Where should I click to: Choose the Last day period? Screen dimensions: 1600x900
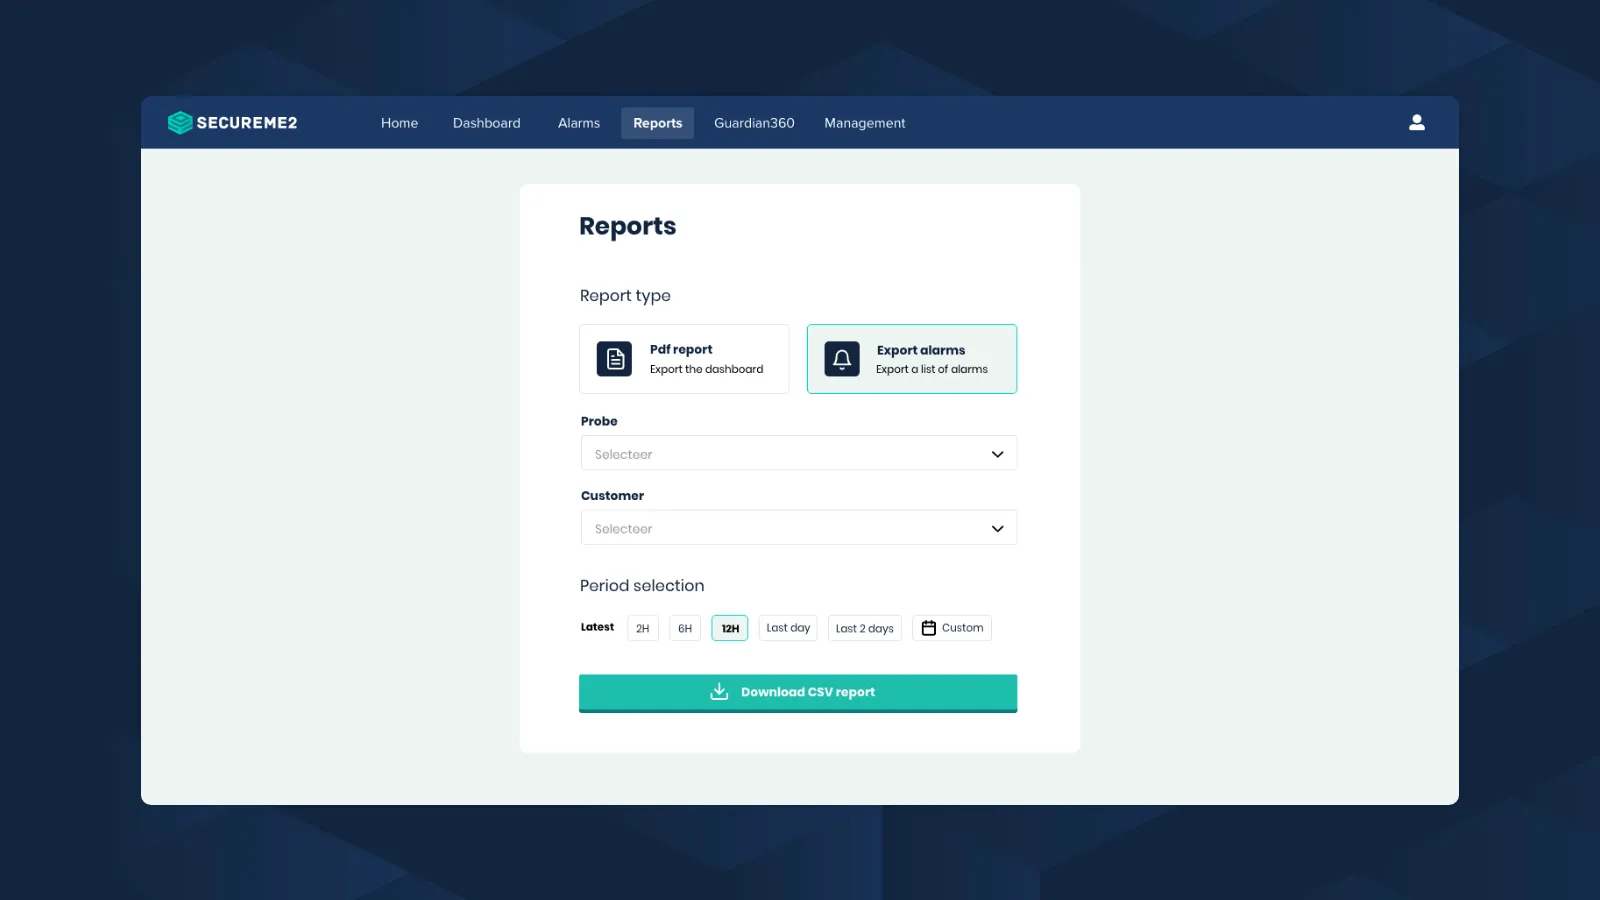pos(788,628)
